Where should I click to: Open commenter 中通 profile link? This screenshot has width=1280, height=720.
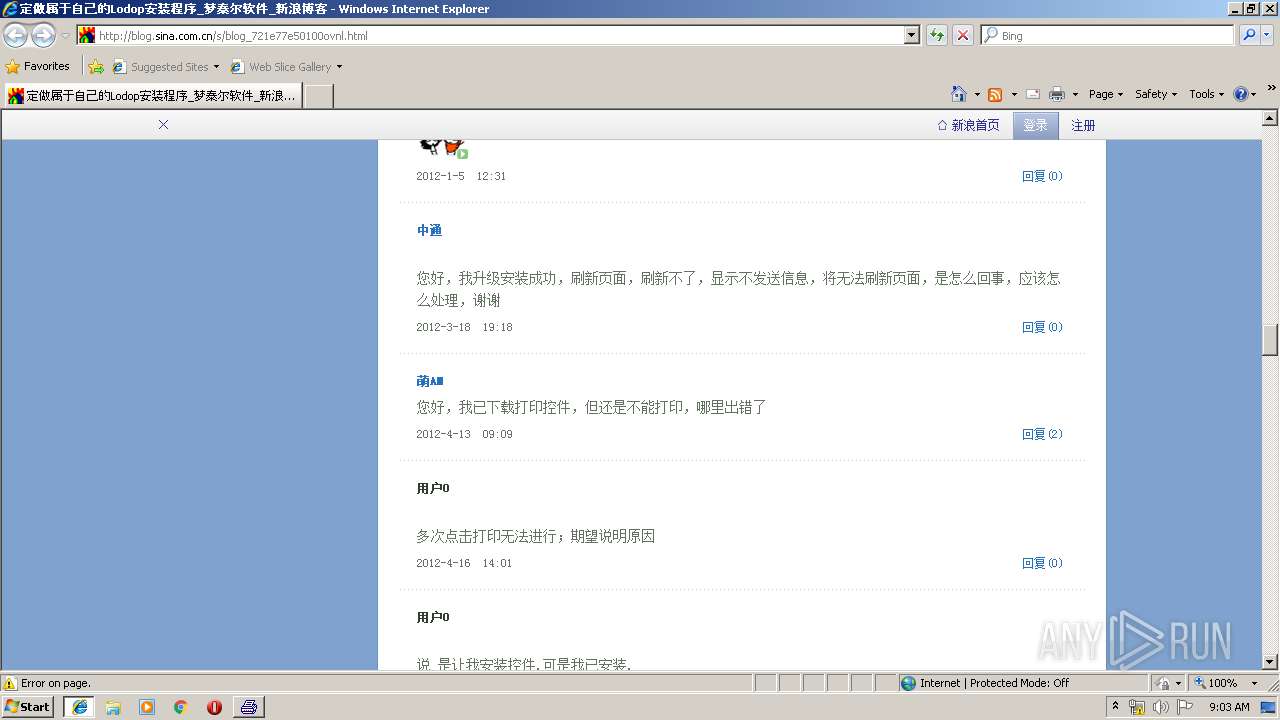[429, 230]
